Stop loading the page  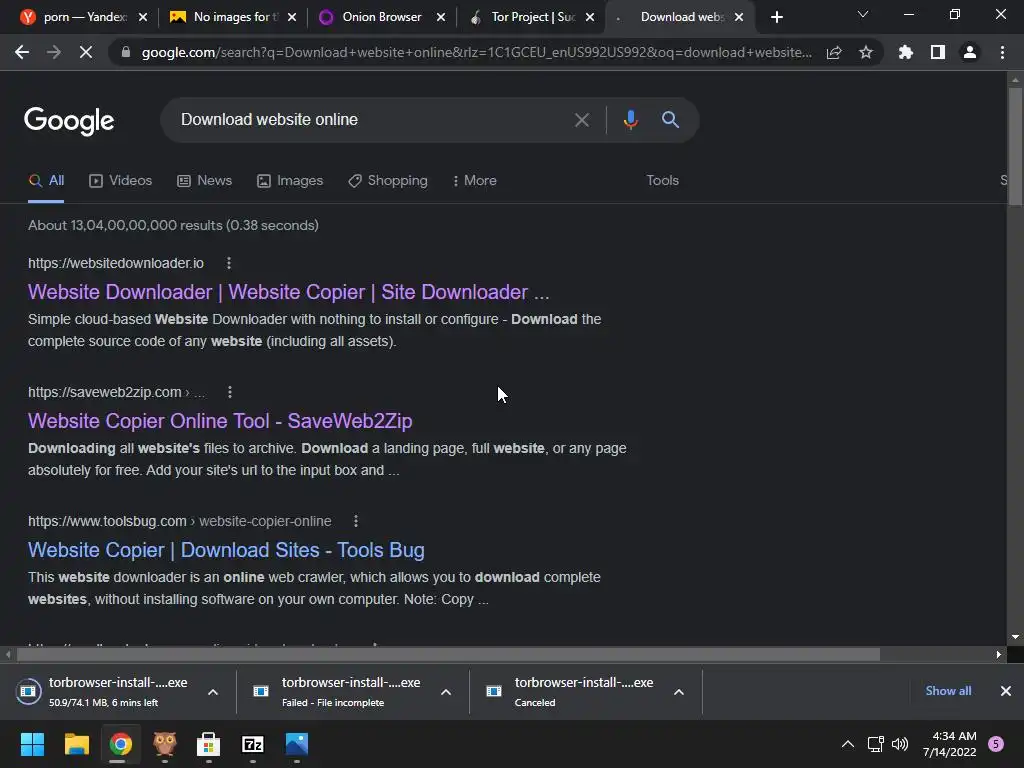[86, 52]
